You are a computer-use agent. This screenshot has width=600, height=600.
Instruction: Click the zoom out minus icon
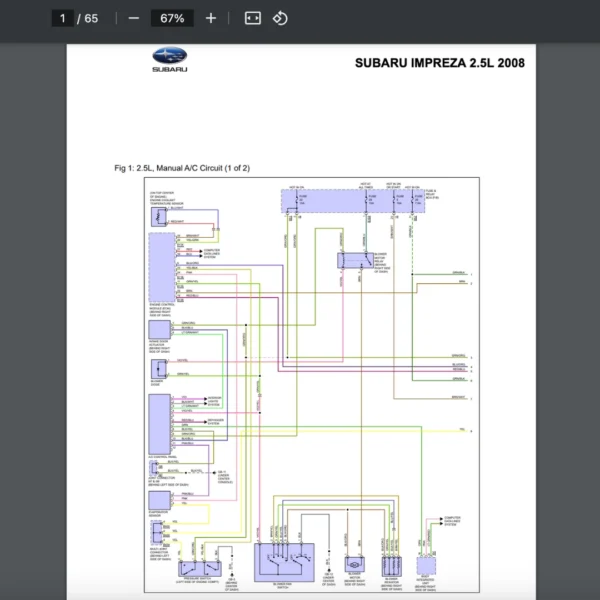134,18
